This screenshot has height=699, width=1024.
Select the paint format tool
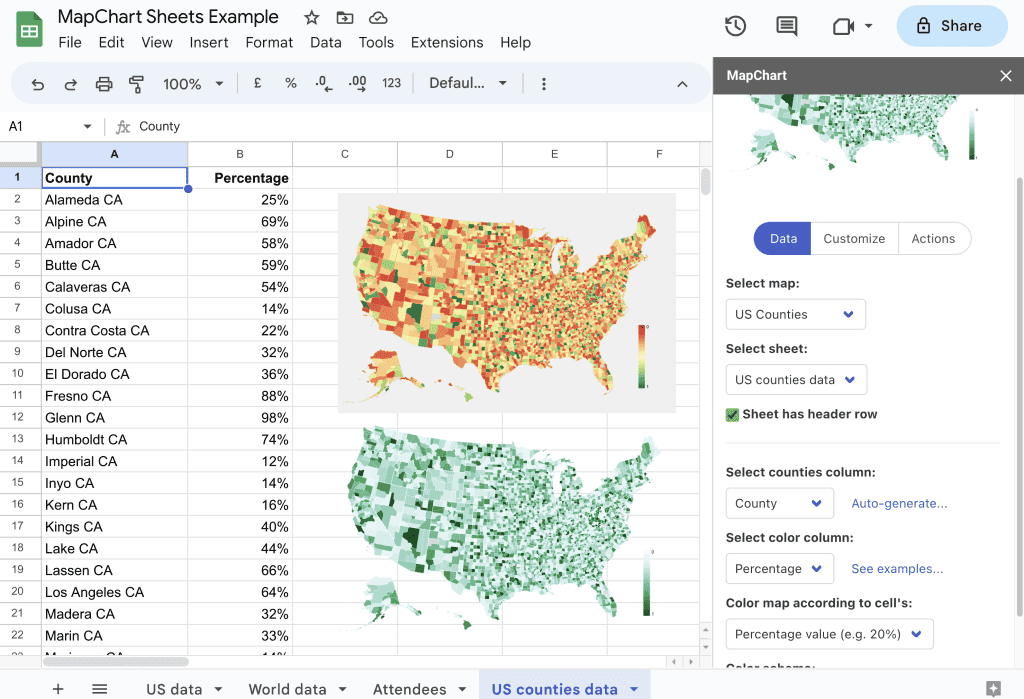[136, 84]
